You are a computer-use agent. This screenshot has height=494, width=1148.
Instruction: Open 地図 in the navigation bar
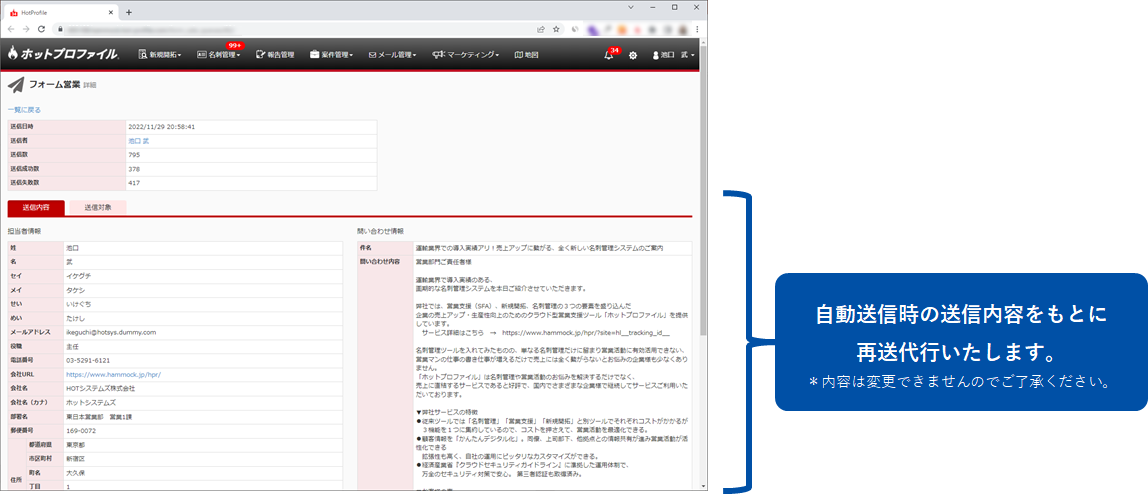[x=526, y=55]
